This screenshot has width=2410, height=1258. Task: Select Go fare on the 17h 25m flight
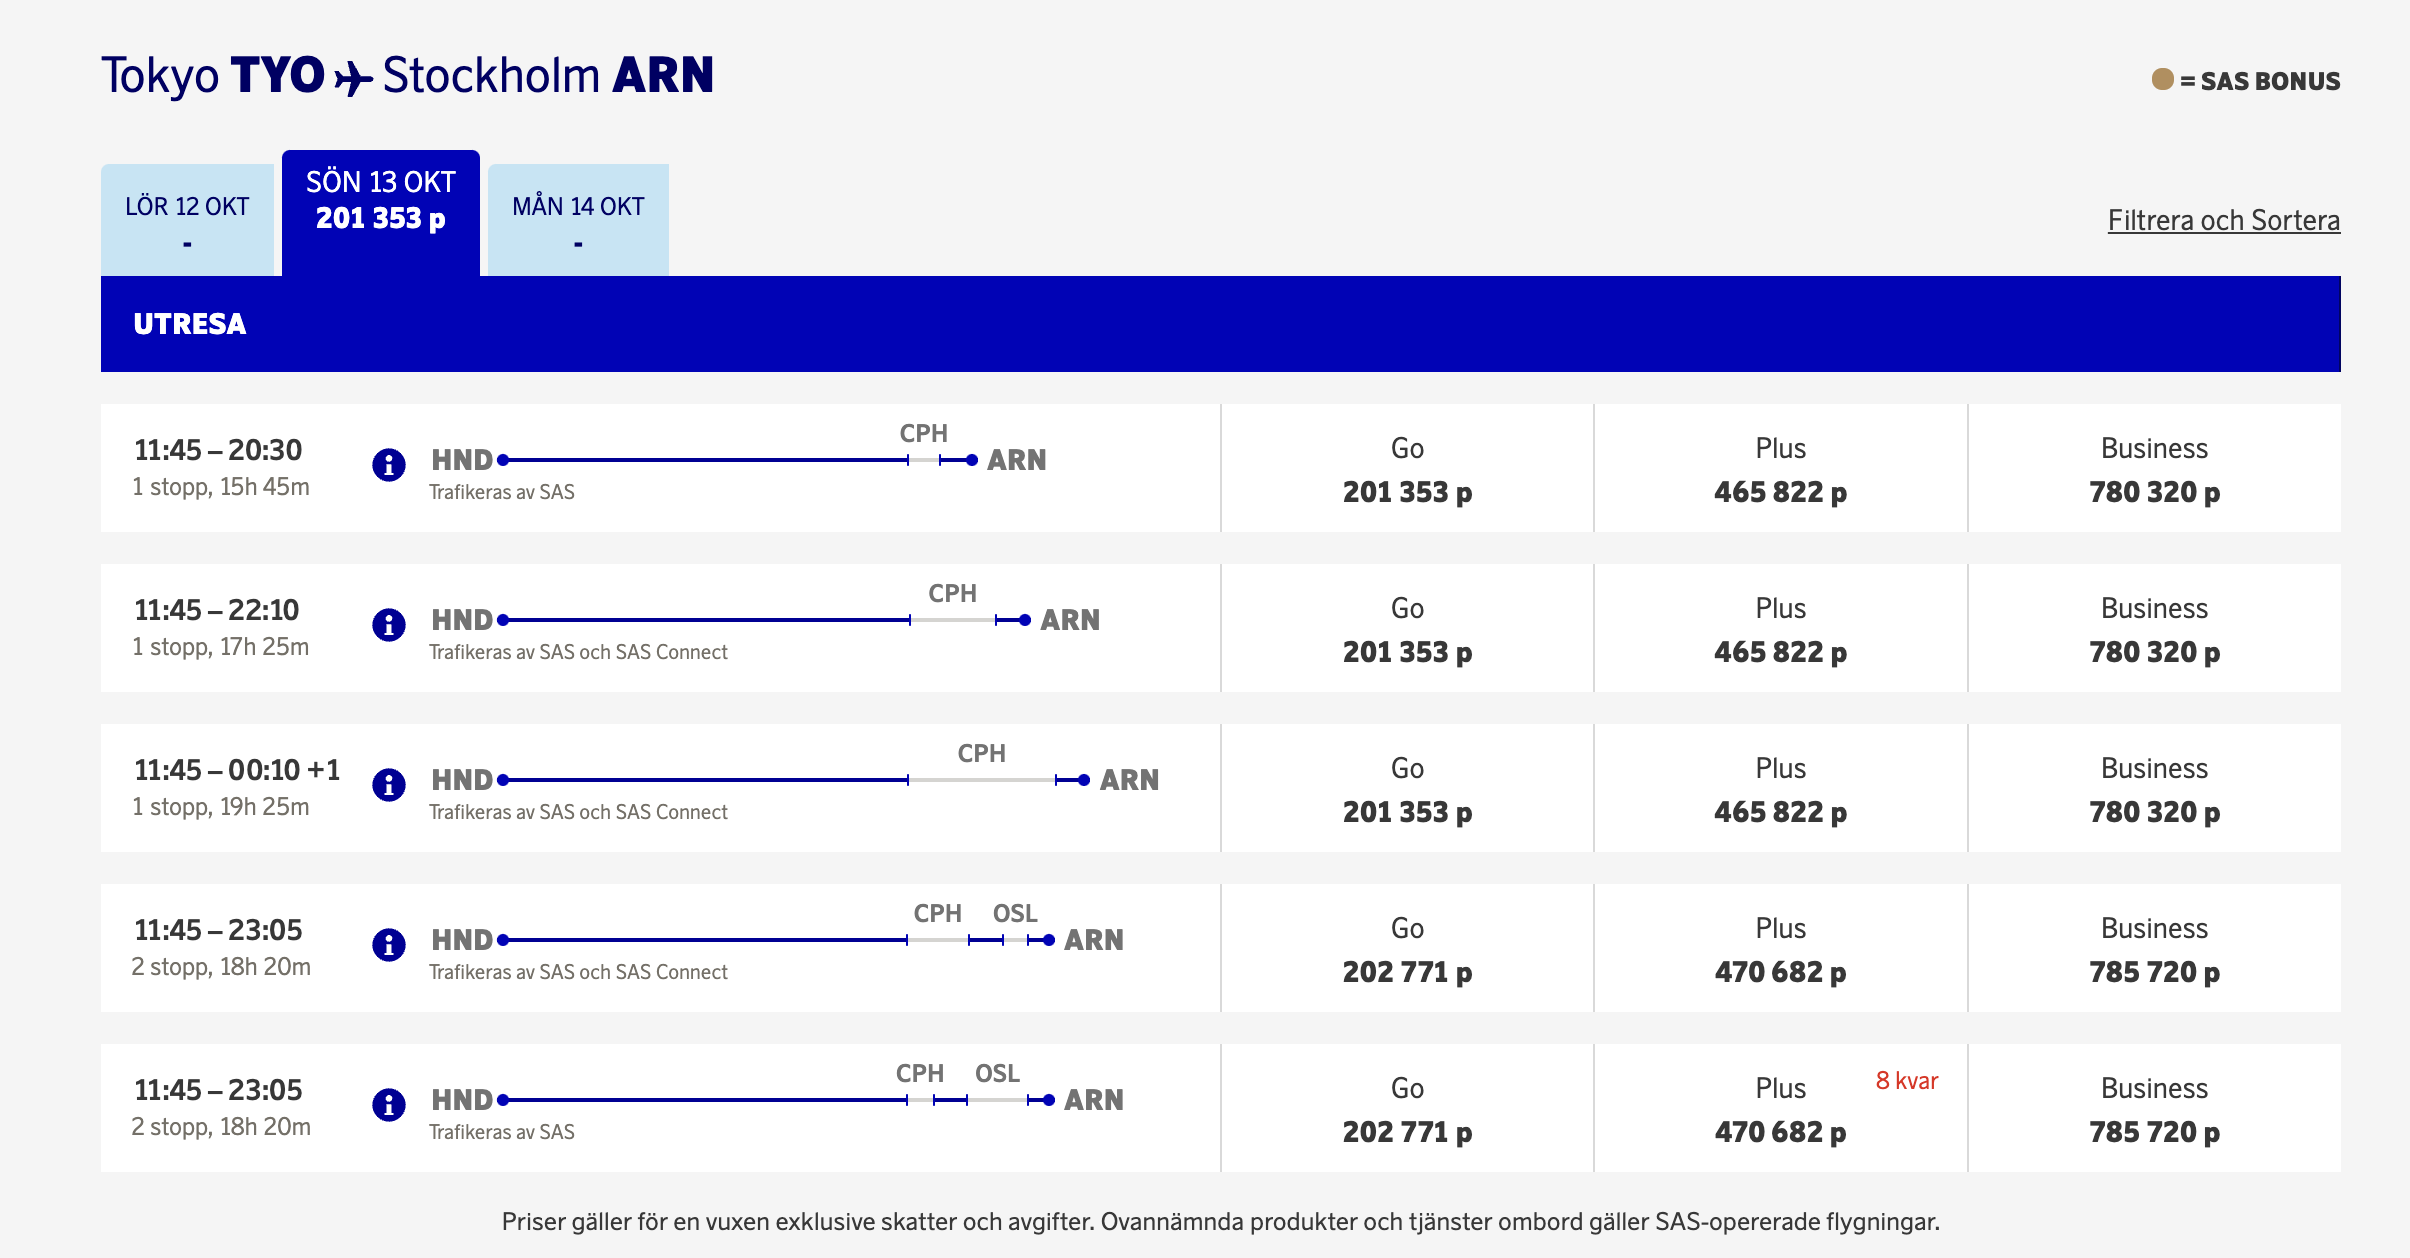click(1407, 628)
